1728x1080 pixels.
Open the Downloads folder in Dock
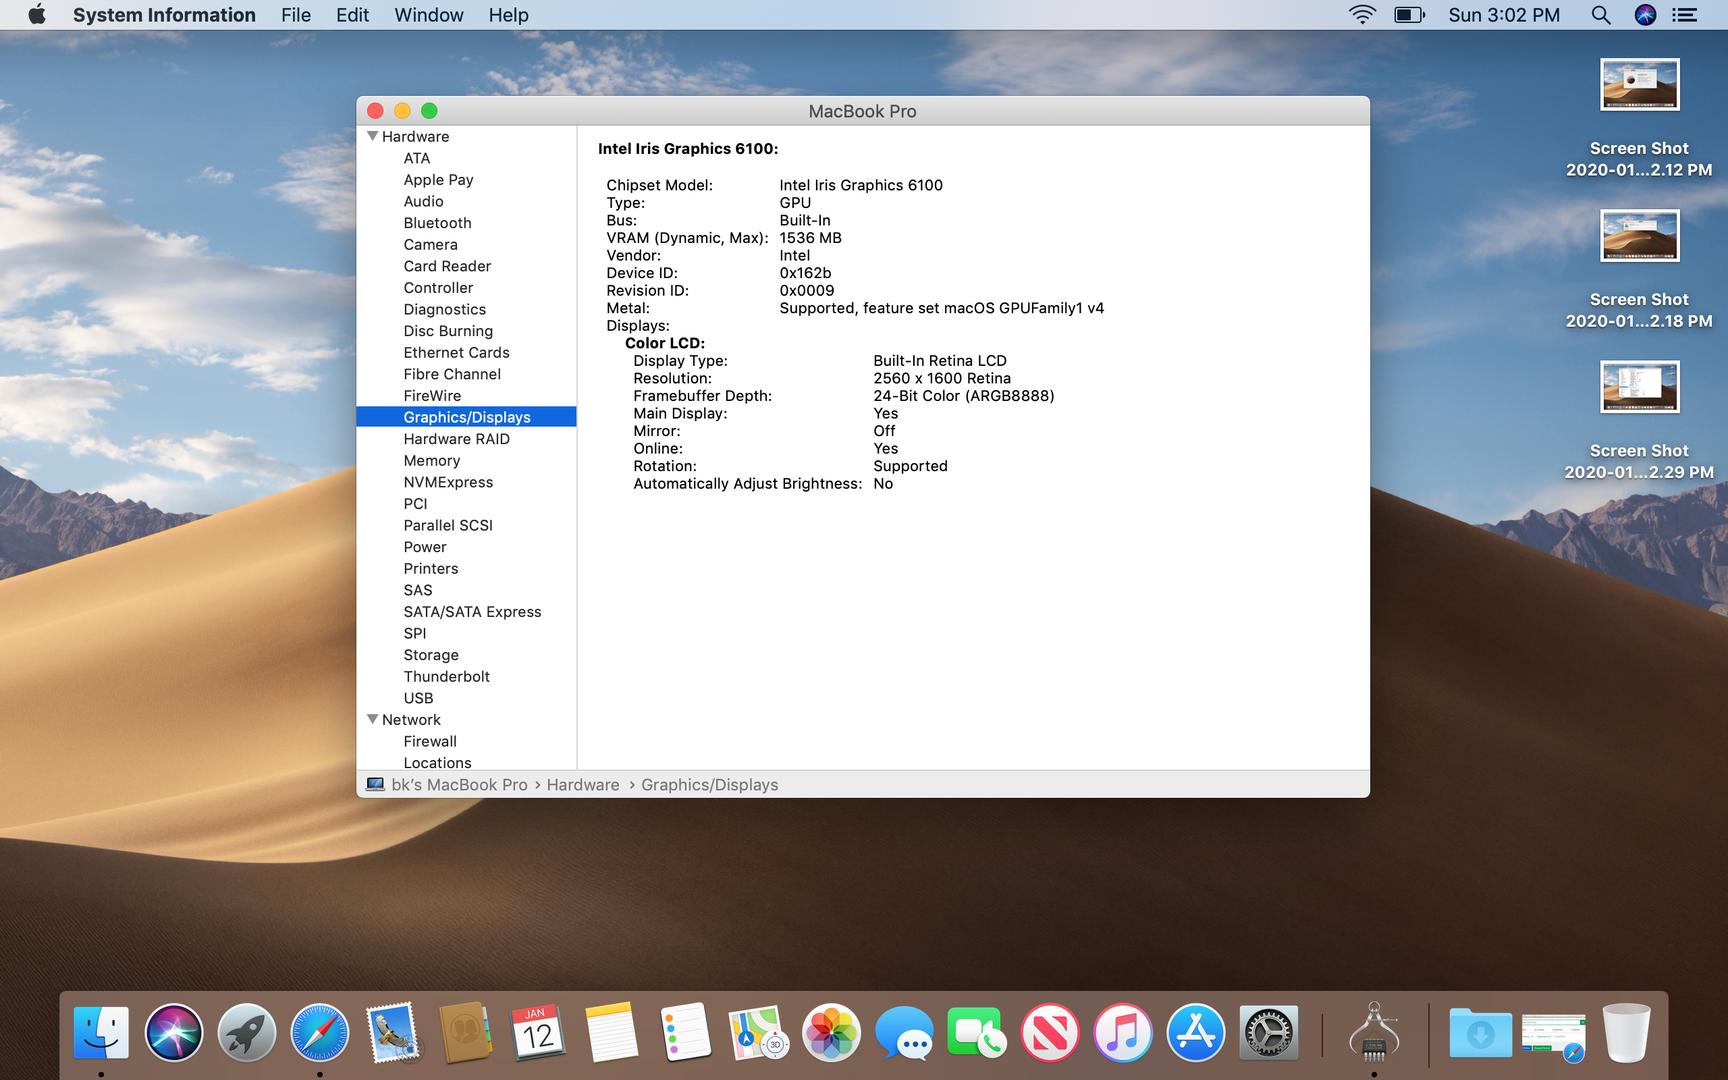tap(1480, 1033)
